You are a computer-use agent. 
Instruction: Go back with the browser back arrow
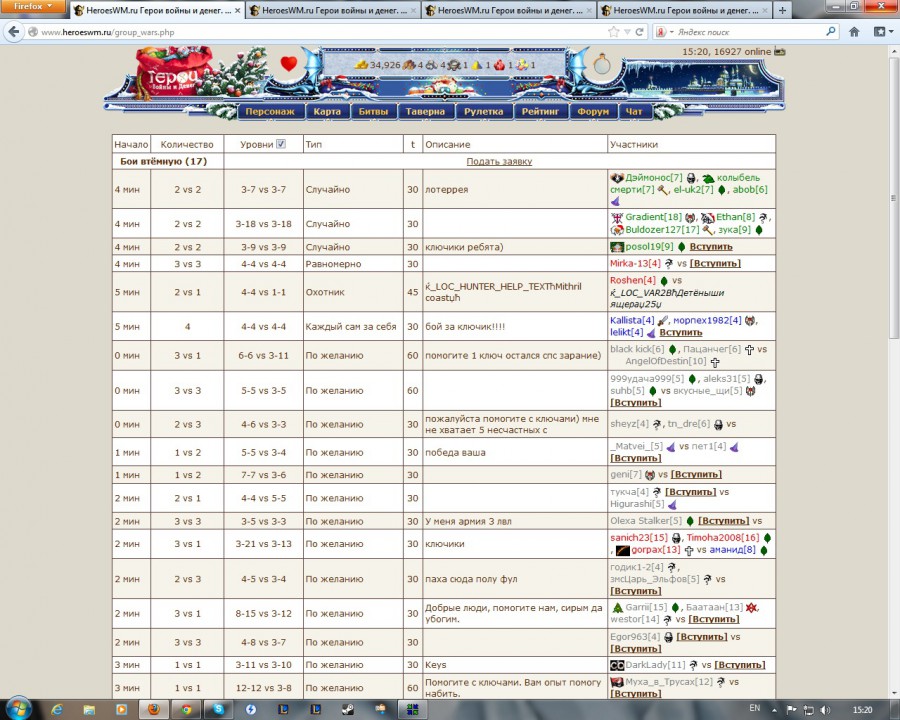pyautogui.click(x=14, y=32)
